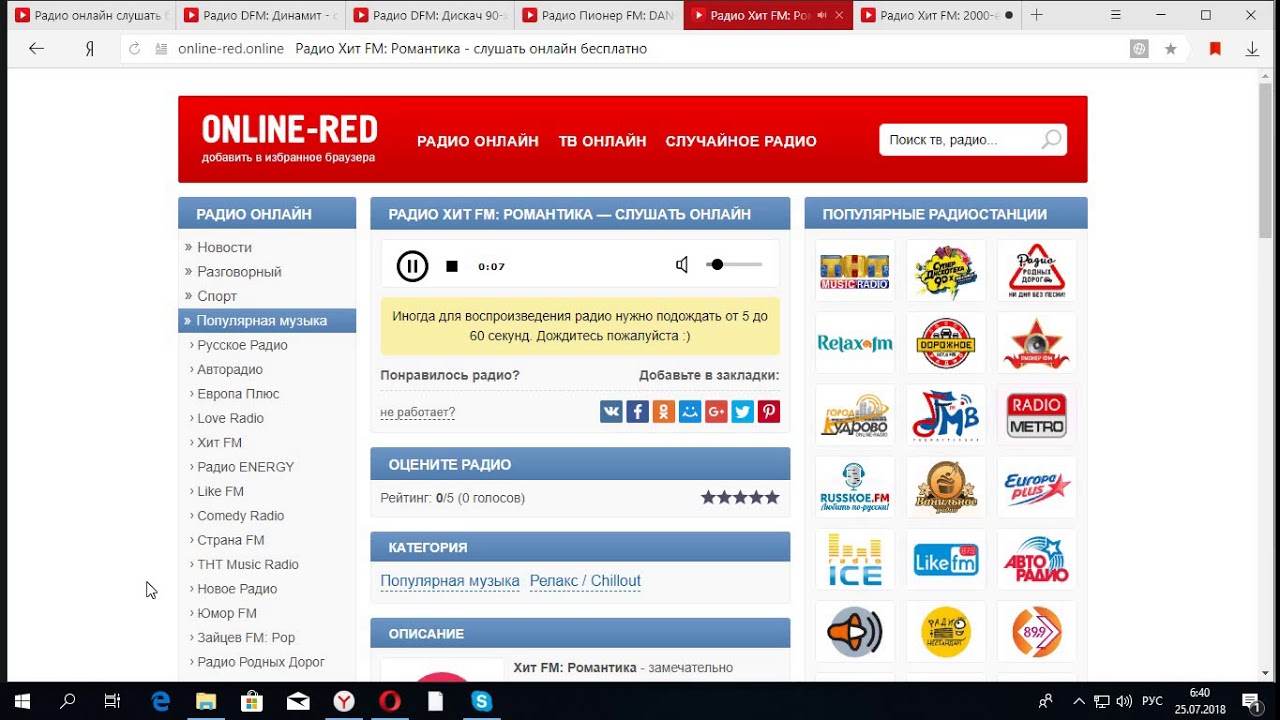
Task: Open Gorod Kudrovo station logo
Action: pyautogui.click(x=854, y=415)
